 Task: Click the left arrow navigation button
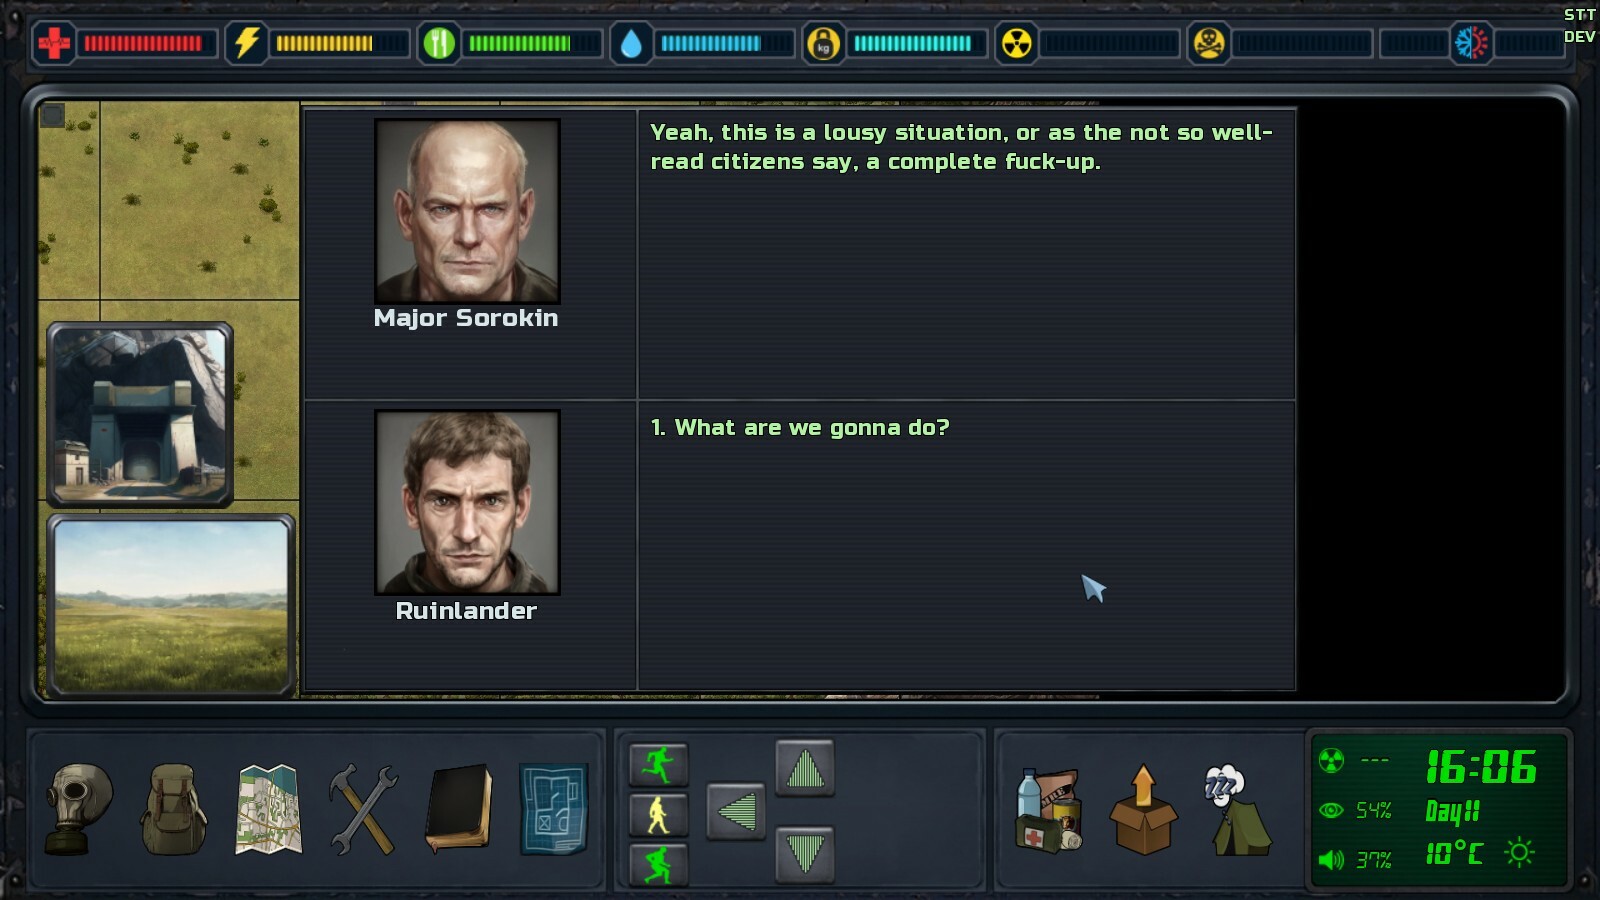[736, 811]
